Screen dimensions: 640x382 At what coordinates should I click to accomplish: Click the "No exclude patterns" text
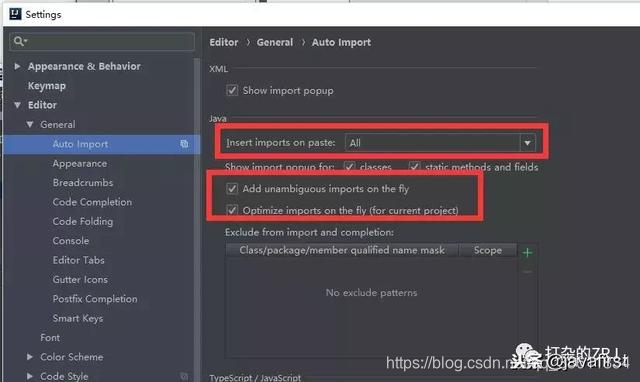pos(371,293)
